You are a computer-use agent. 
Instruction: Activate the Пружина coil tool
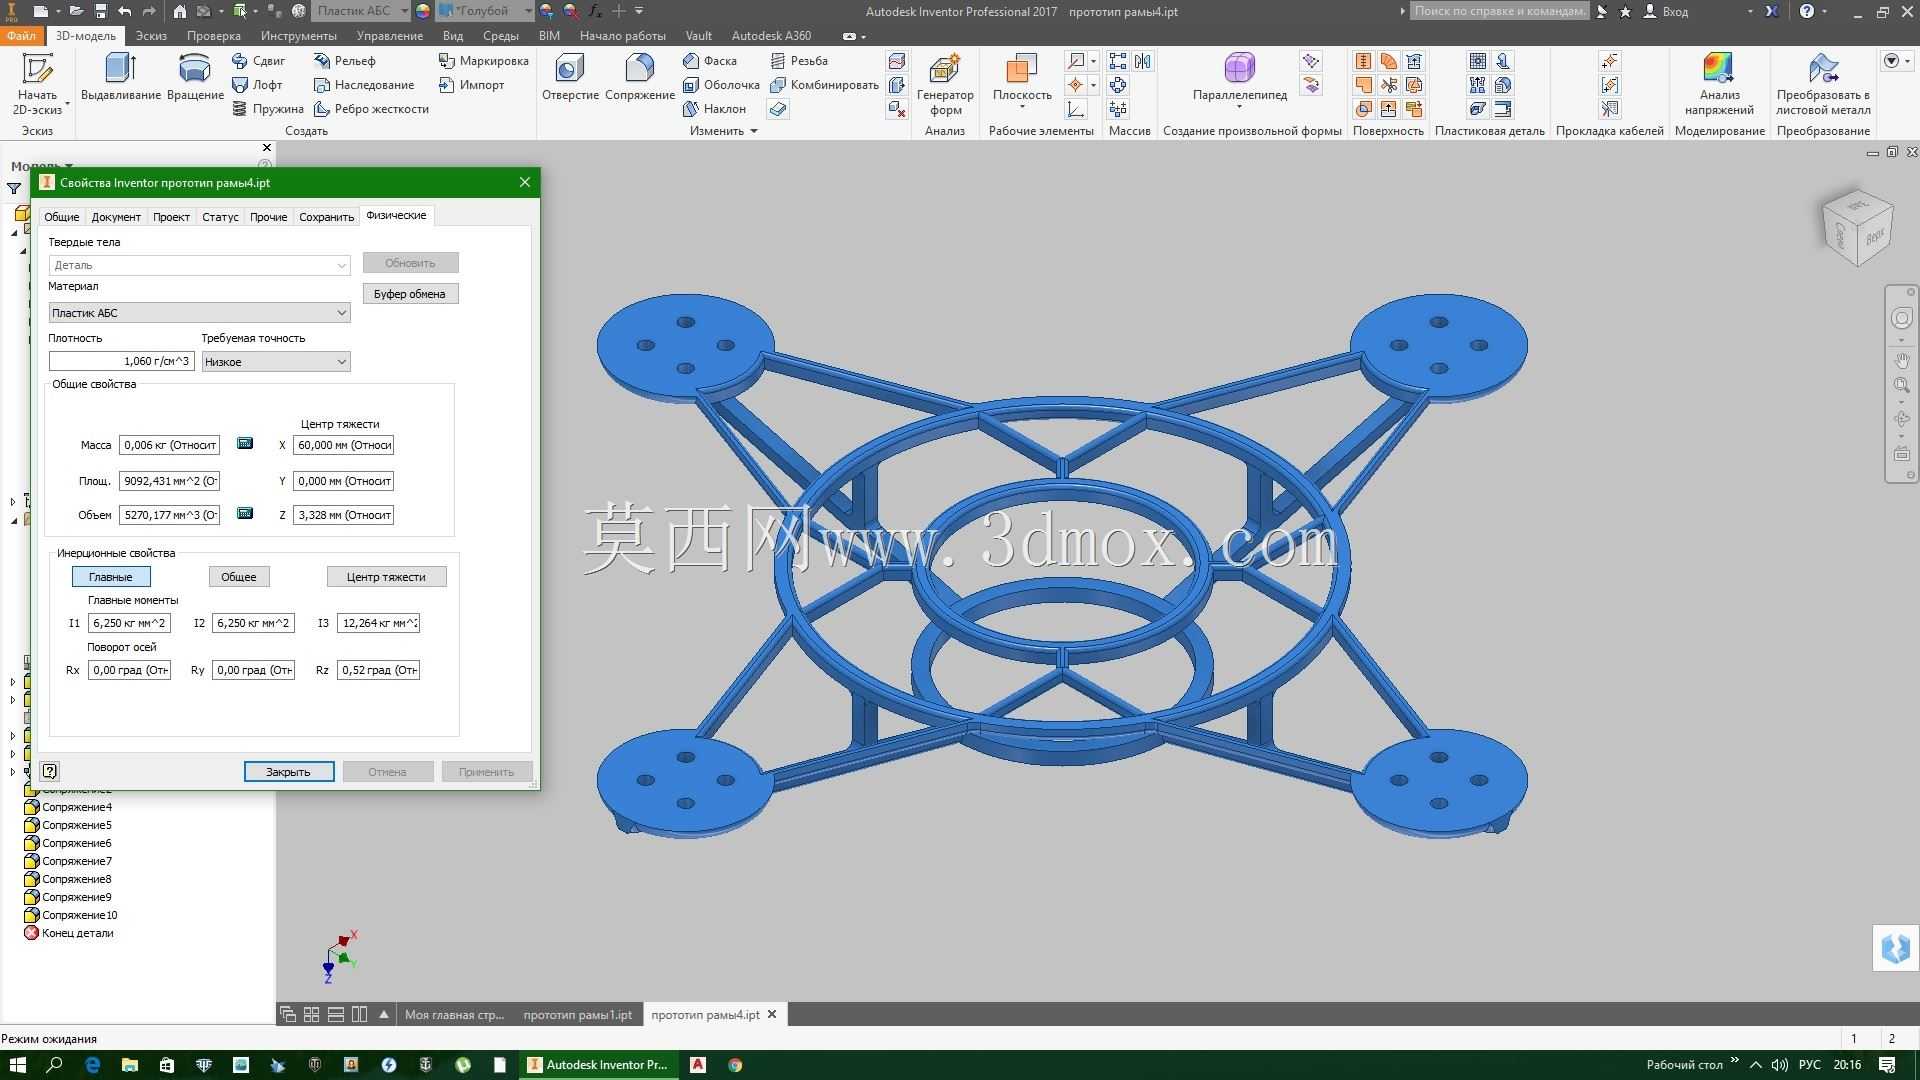(x=268, y=109)
